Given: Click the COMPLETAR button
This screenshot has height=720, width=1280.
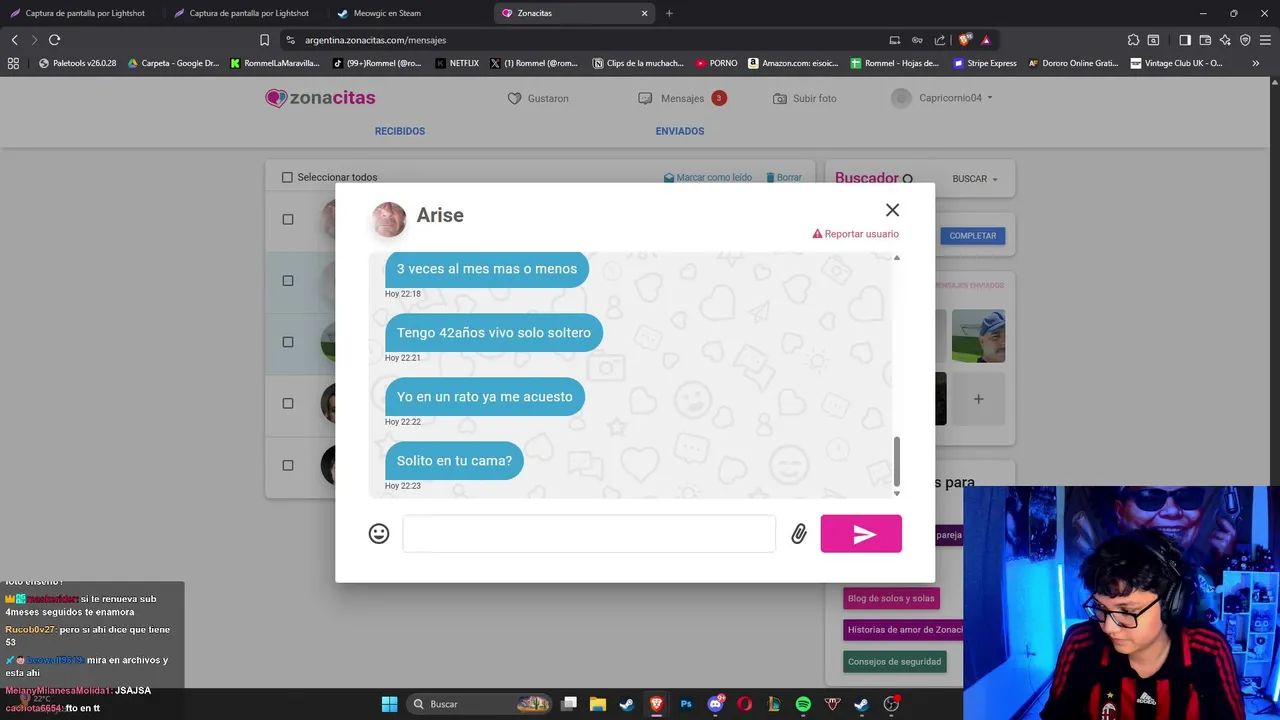Looking at the screenshot, I should (x=972, y=236).
